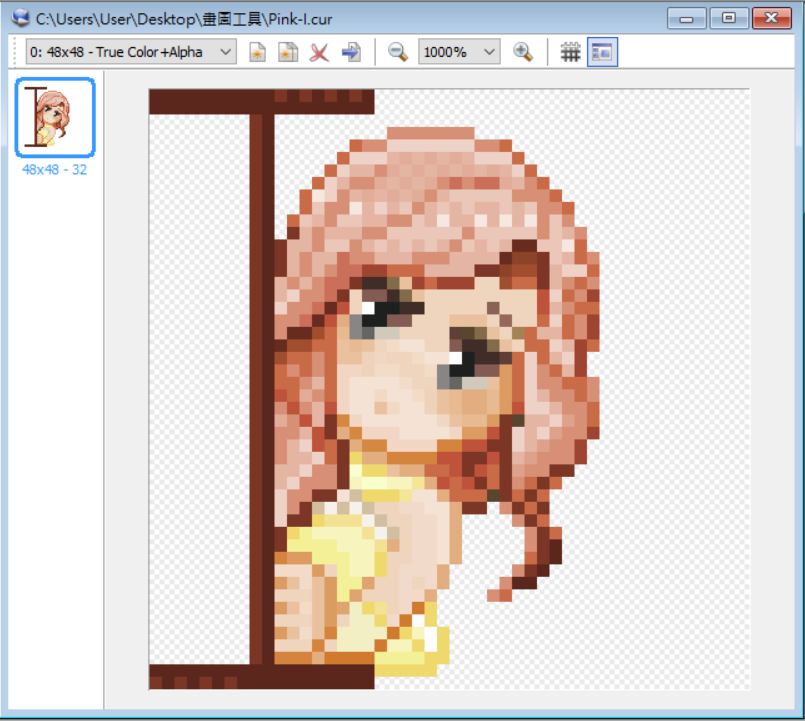
Task: Minimize the Pink-I.cur window
Action: pyautogui.click(x=686, y=19)
